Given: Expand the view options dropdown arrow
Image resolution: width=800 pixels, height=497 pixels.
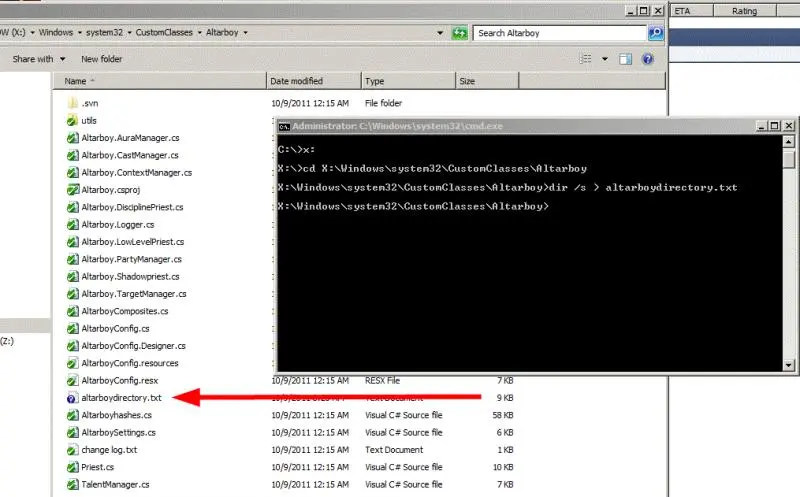Looking at the screenshot, I should (602, 59).
